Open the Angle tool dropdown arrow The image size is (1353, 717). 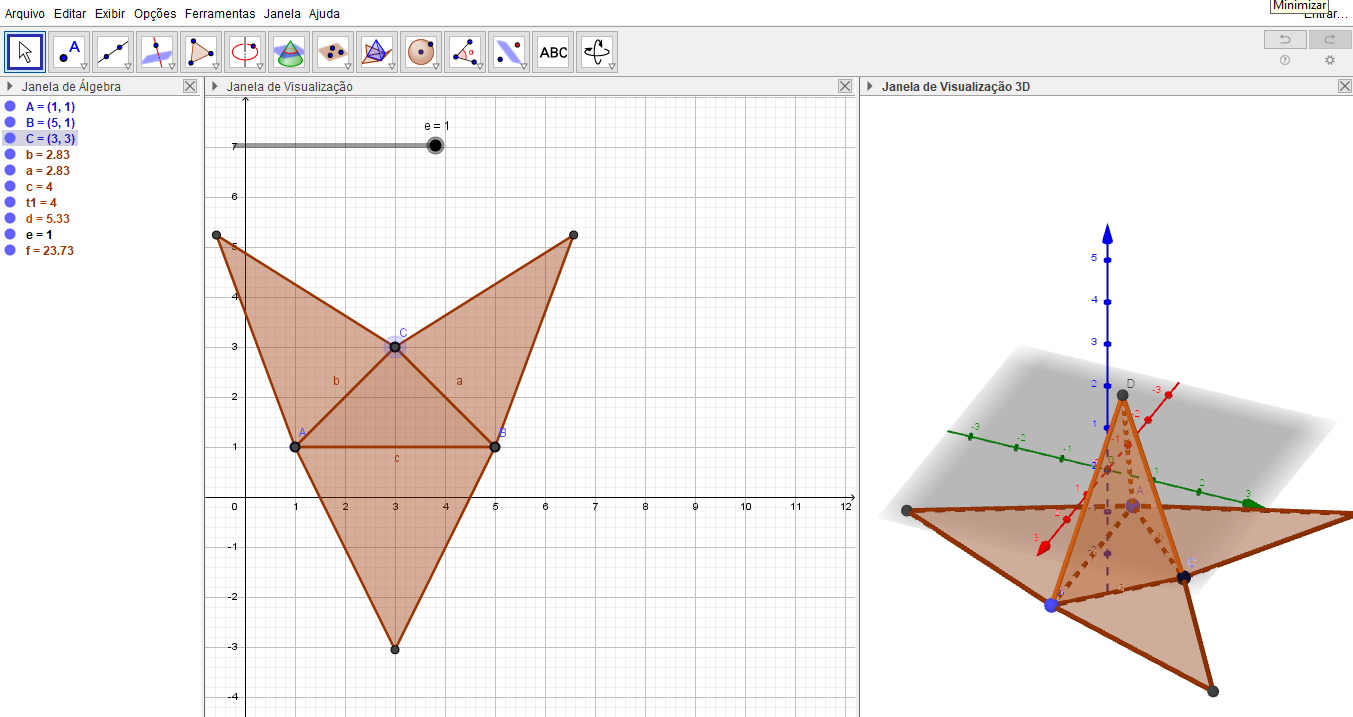(480, 66)
